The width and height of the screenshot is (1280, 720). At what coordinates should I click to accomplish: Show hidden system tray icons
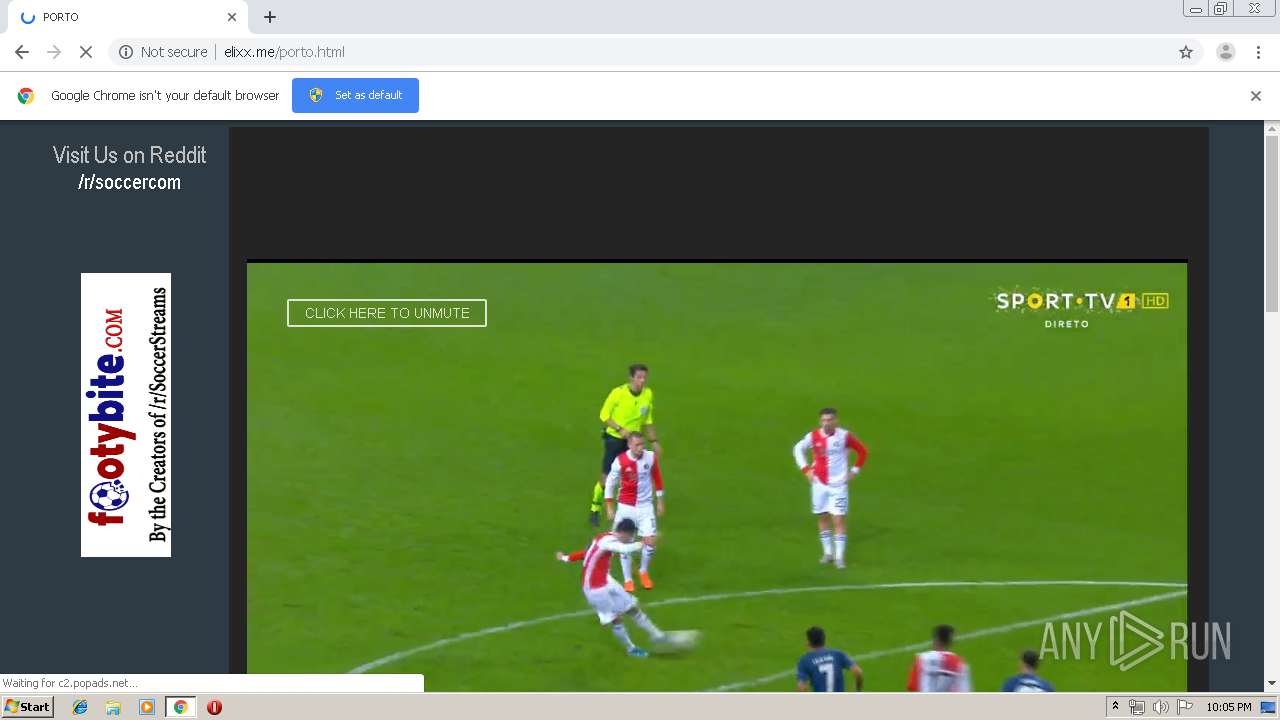click(1115, 707)
